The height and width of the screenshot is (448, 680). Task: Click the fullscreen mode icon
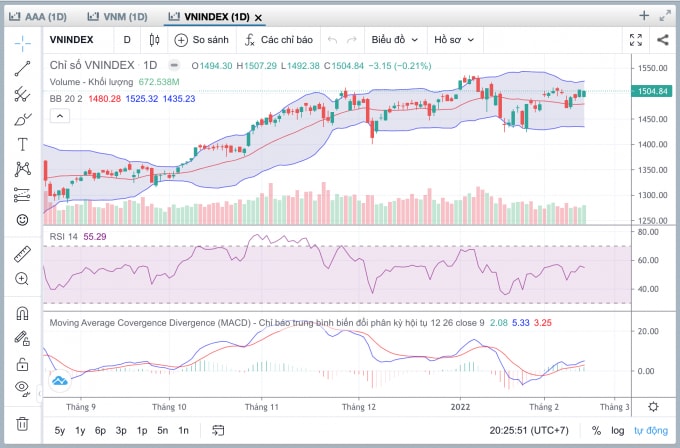(x=636, y=40)
